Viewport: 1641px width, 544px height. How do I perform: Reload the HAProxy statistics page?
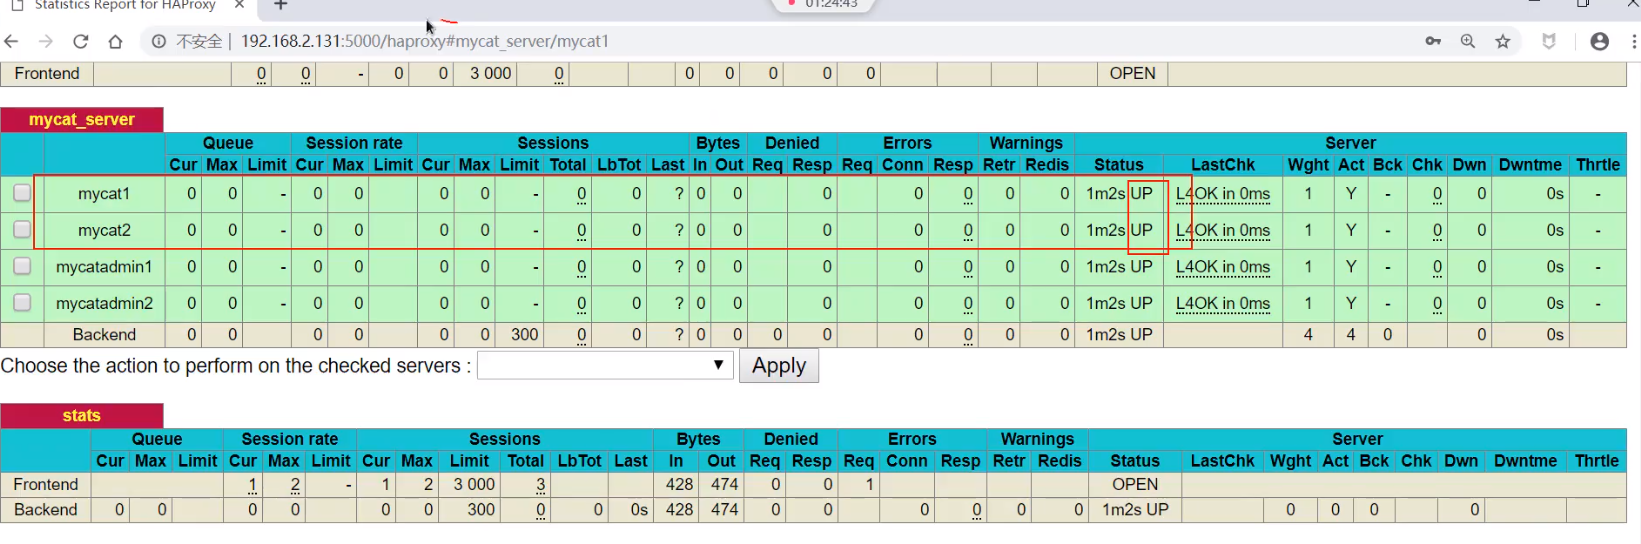point(81,41)
